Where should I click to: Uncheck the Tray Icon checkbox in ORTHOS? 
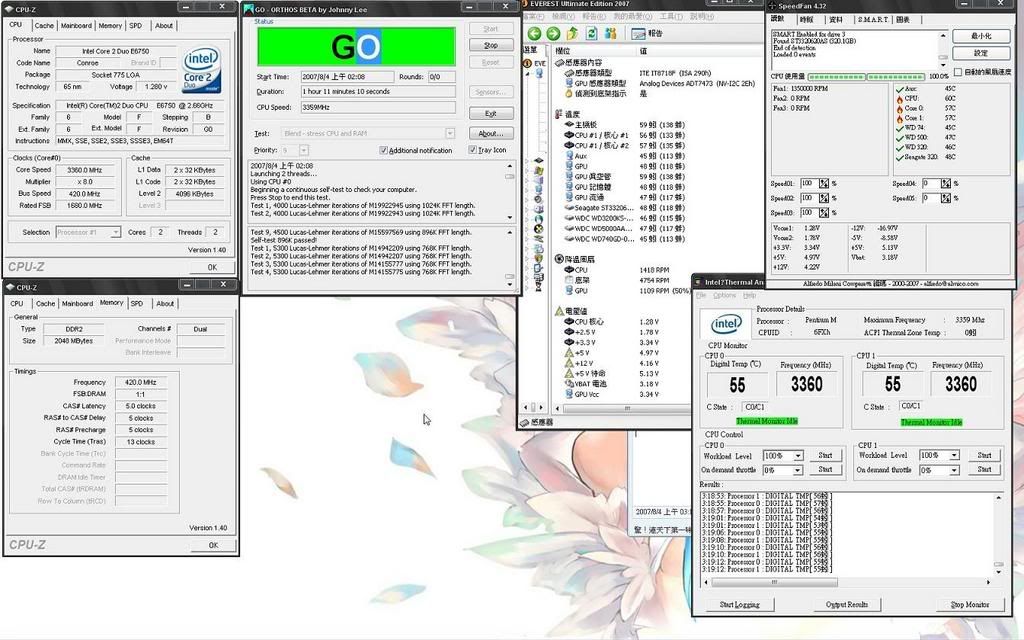pos(473,150)
